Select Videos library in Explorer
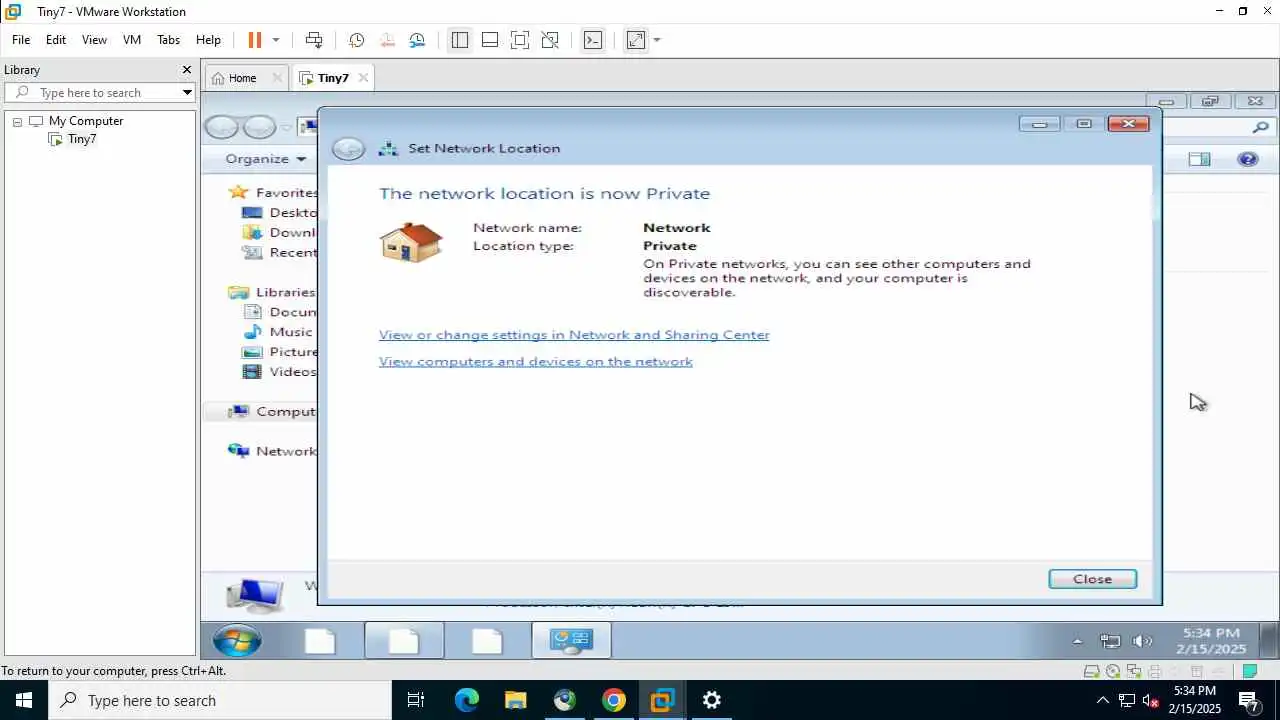 (279, 371)
